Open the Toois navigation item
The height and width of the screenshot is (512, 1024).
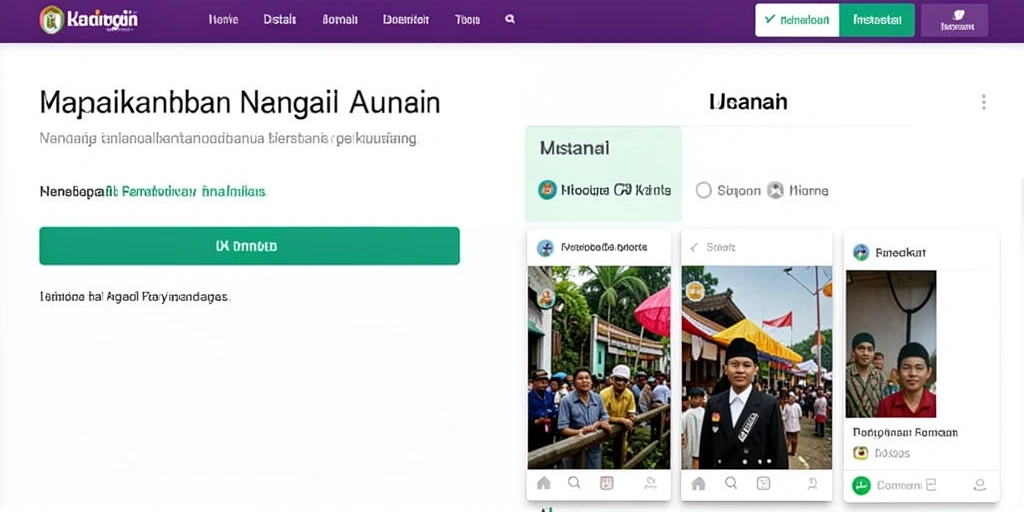click(468, 20)
